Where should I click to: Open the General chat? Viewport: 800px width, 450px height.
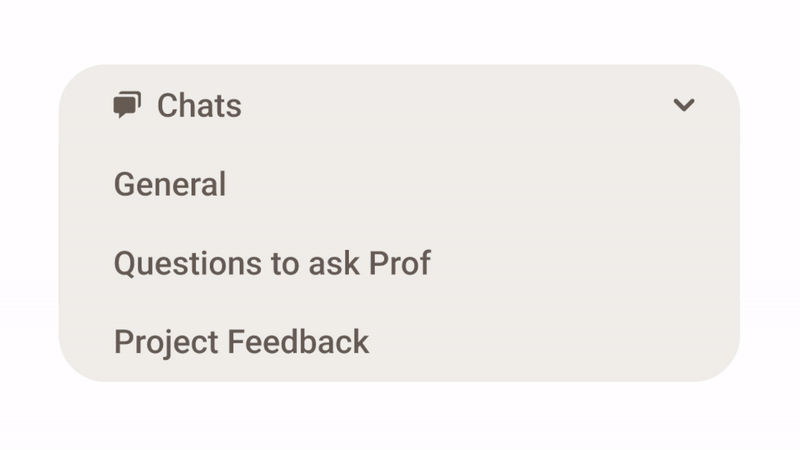coord(170,184)
